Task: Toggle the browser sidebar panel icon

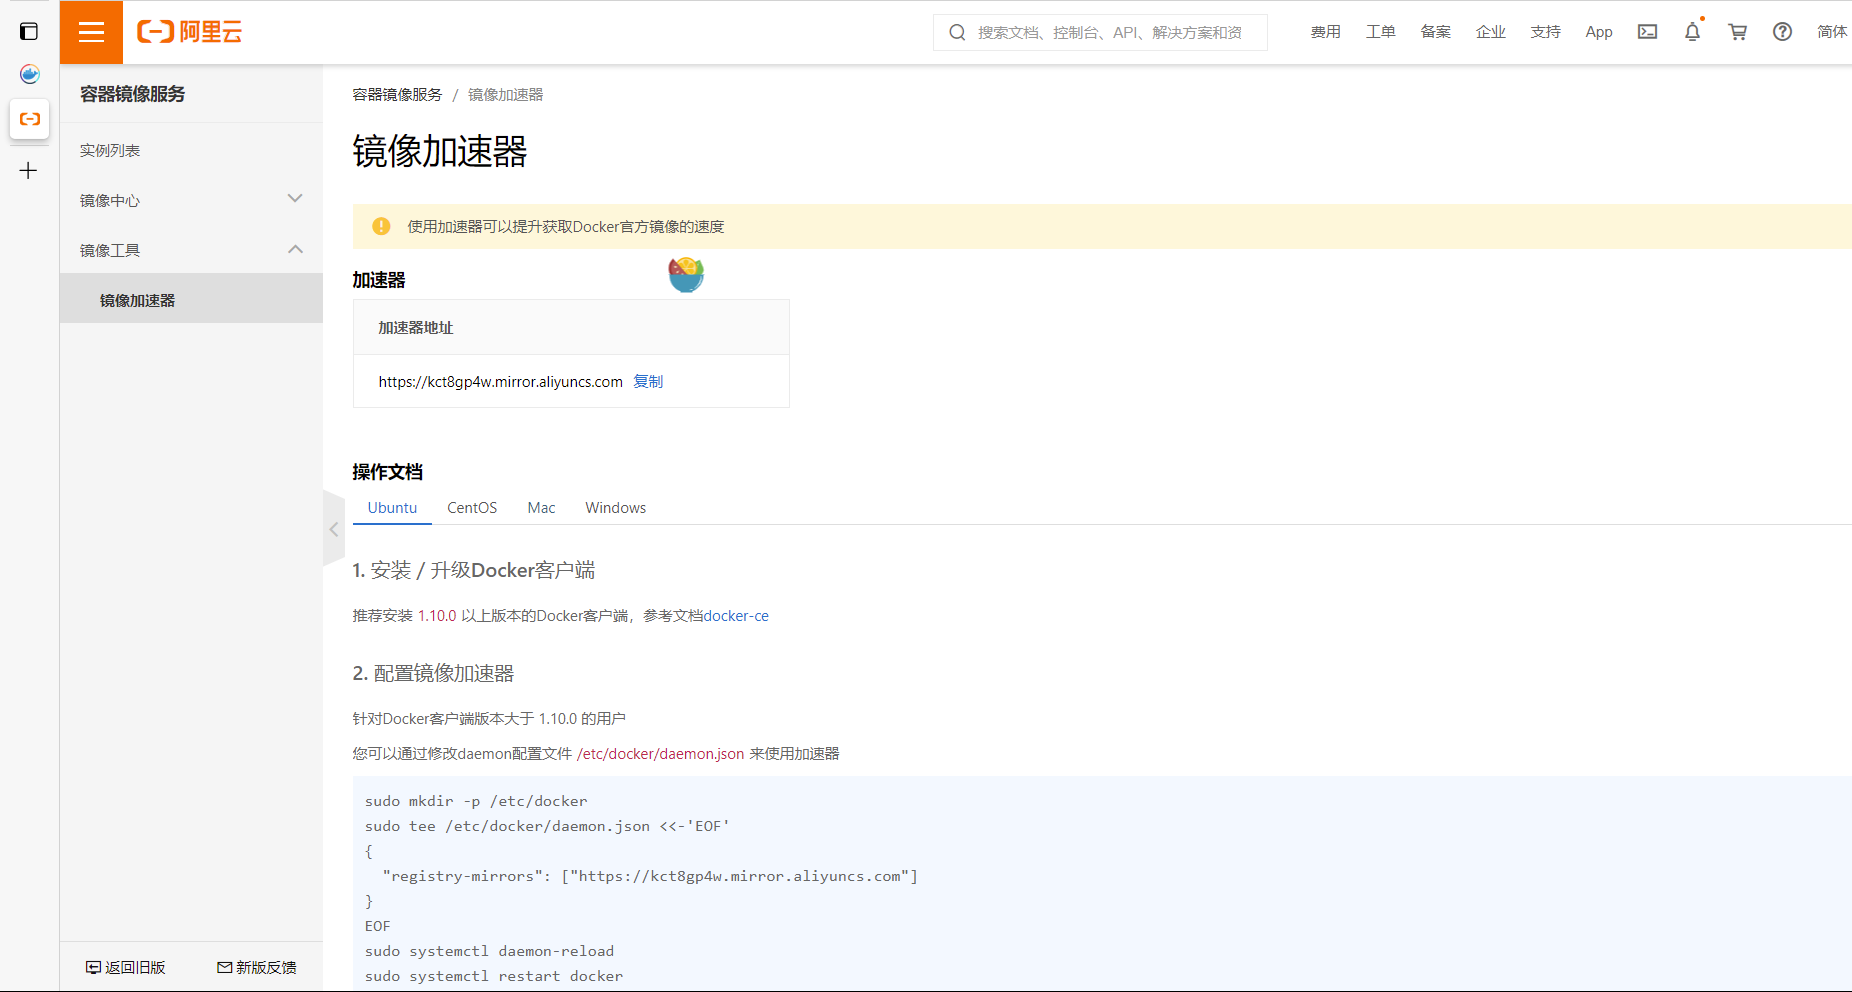Action: pos(29,32)
